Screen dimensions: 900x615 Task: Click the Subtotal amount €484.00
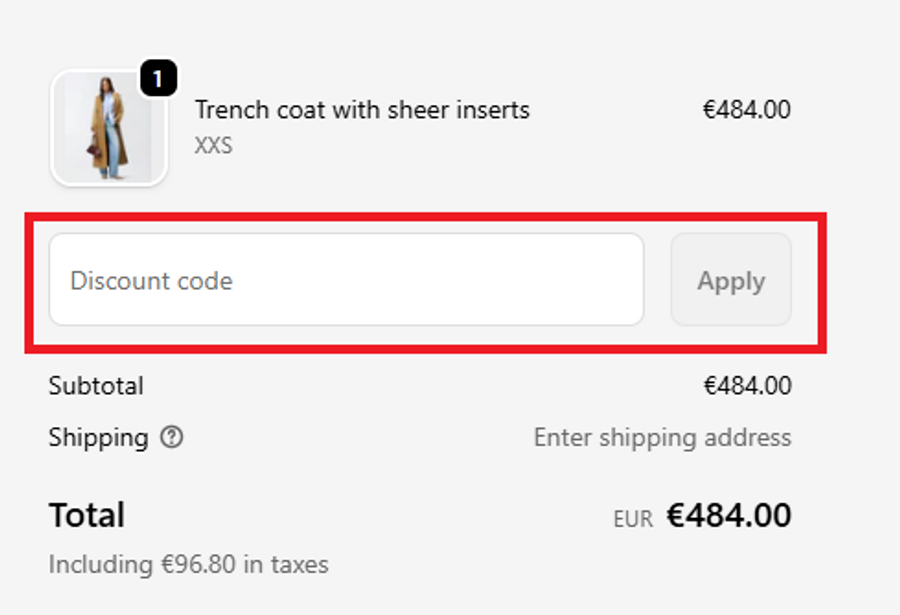(x=747, y=386)
